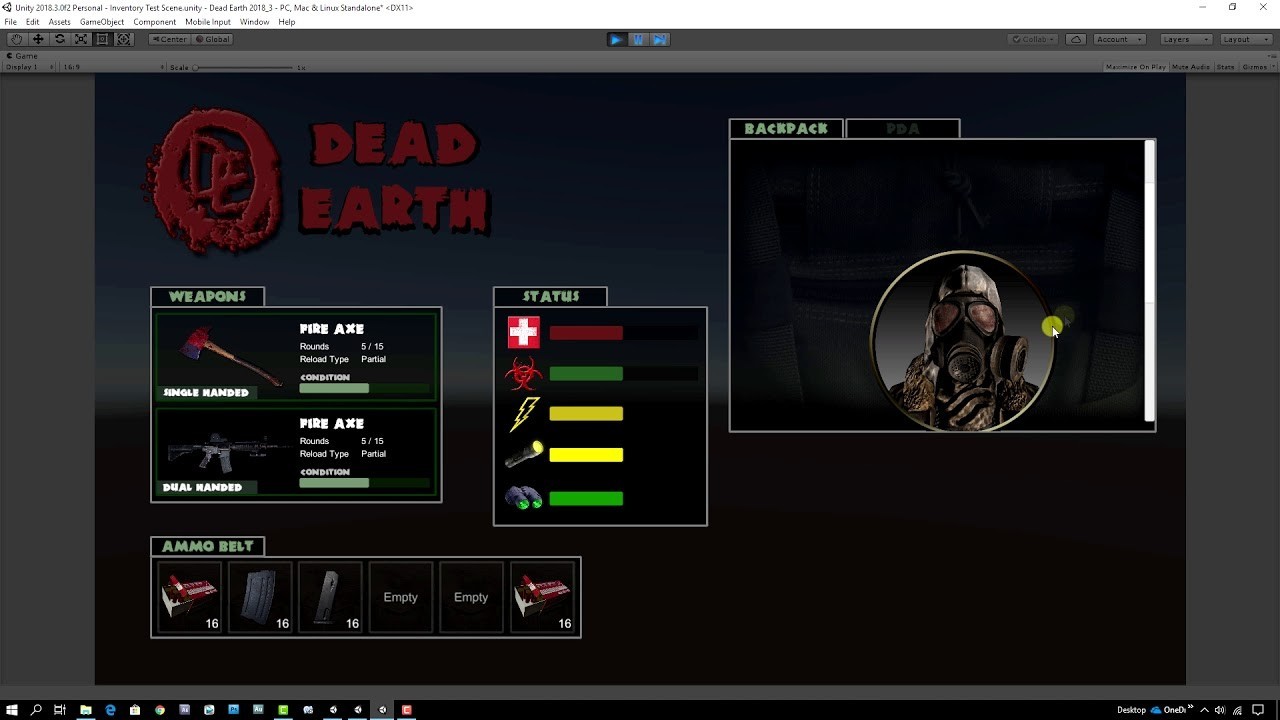Click the biohazard infection icon

click(x=523, y=374)
